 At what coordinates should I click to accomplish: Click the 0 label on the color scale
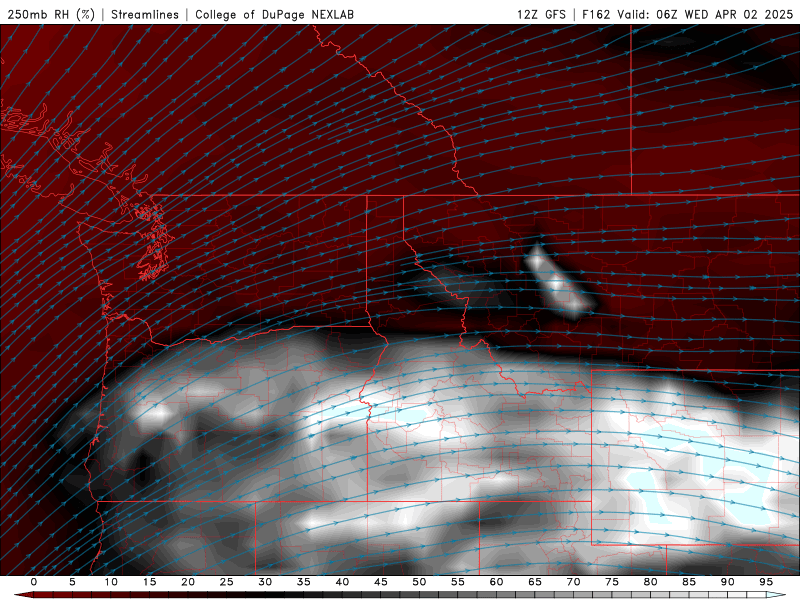(34, 582)
